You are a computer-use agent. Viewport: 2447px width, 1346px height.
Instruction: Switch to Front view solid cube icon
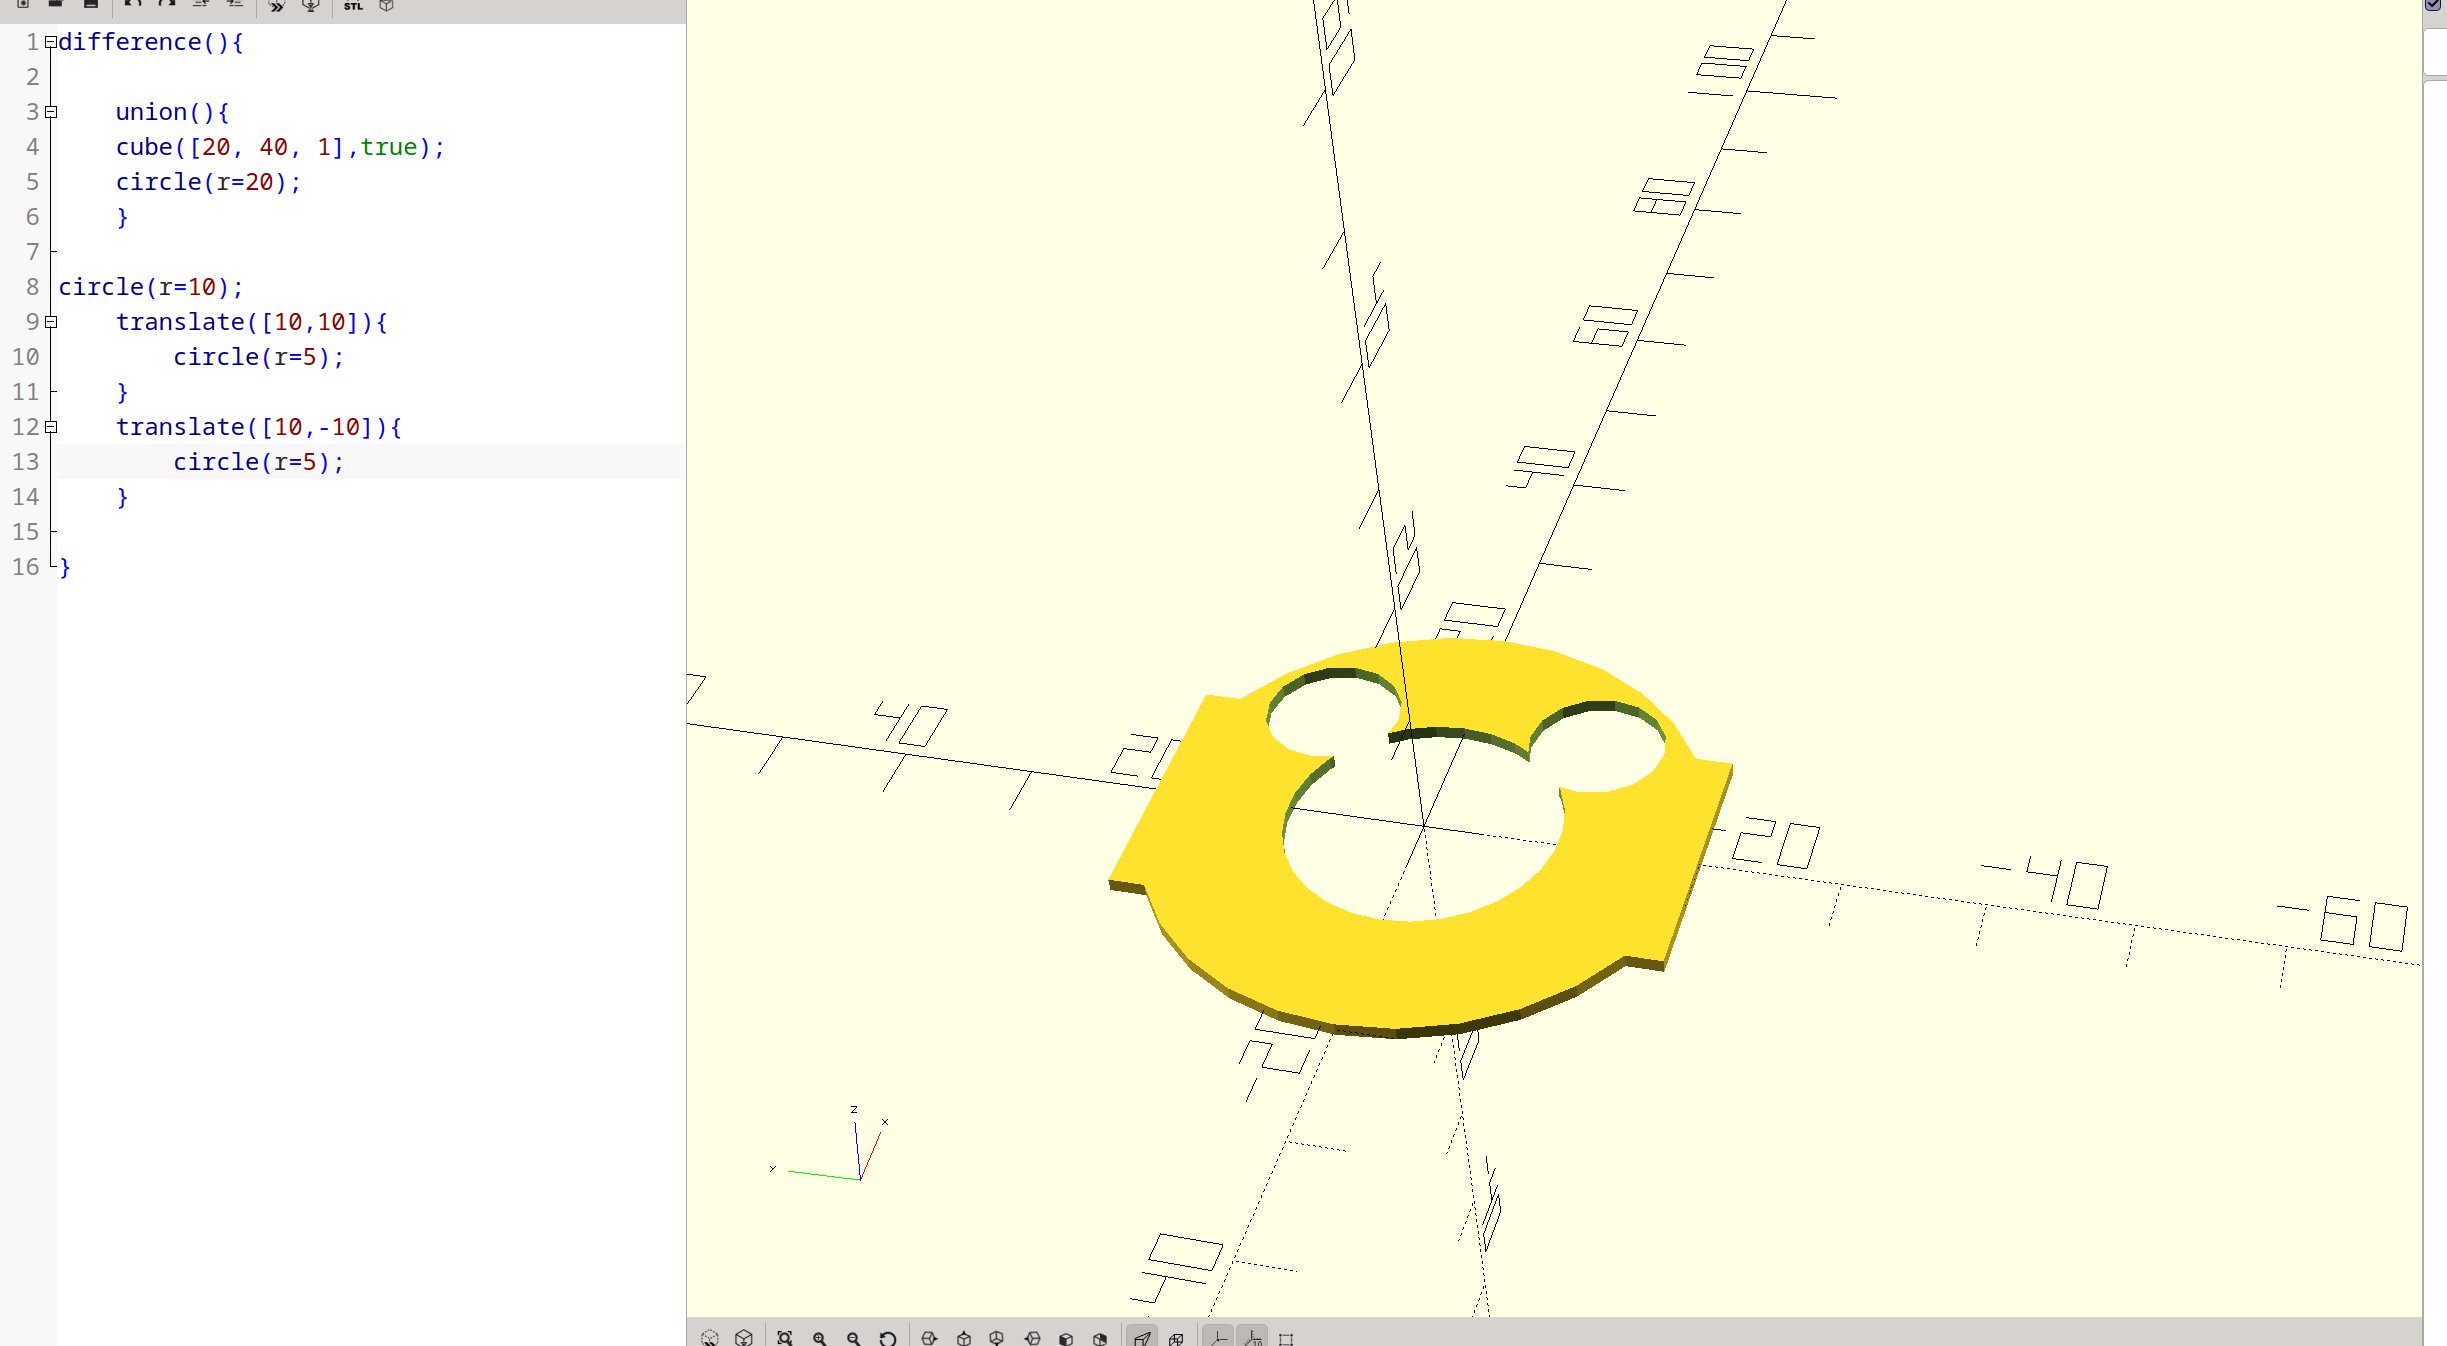tap(1066, 1337)
